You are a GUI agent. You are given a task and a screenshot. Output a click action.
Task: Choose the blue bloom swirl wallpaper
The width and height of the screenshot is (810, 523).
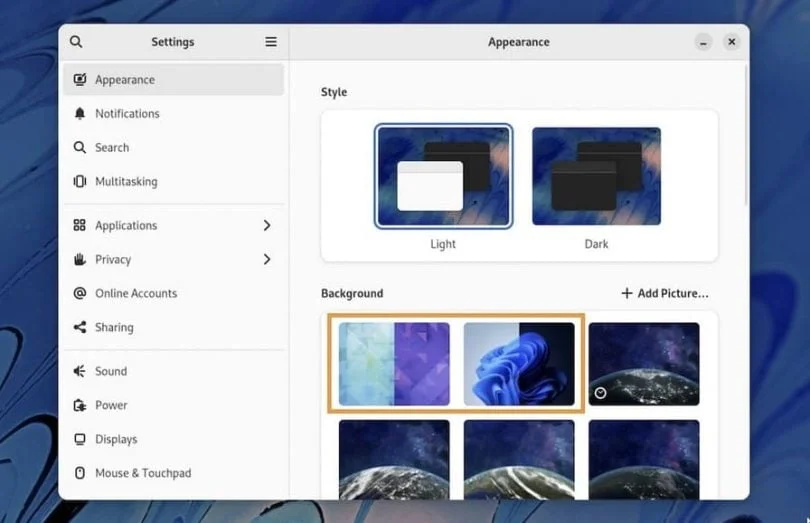[x=519, y=364]
